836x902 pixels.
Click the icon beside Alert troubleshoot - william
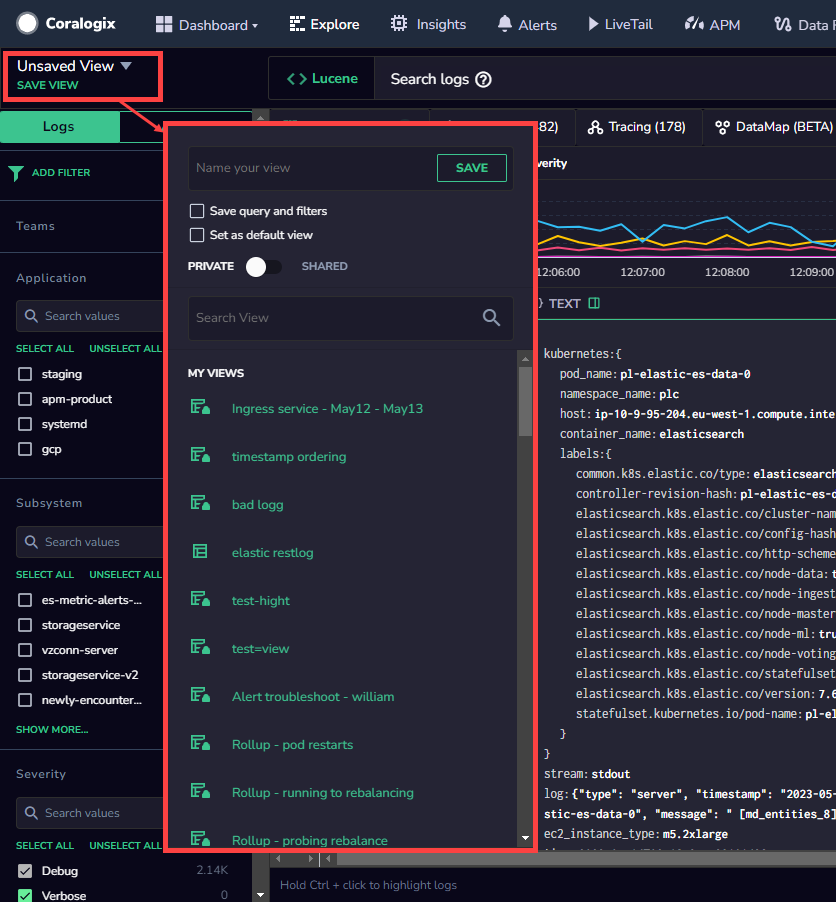tap(200, 695)
